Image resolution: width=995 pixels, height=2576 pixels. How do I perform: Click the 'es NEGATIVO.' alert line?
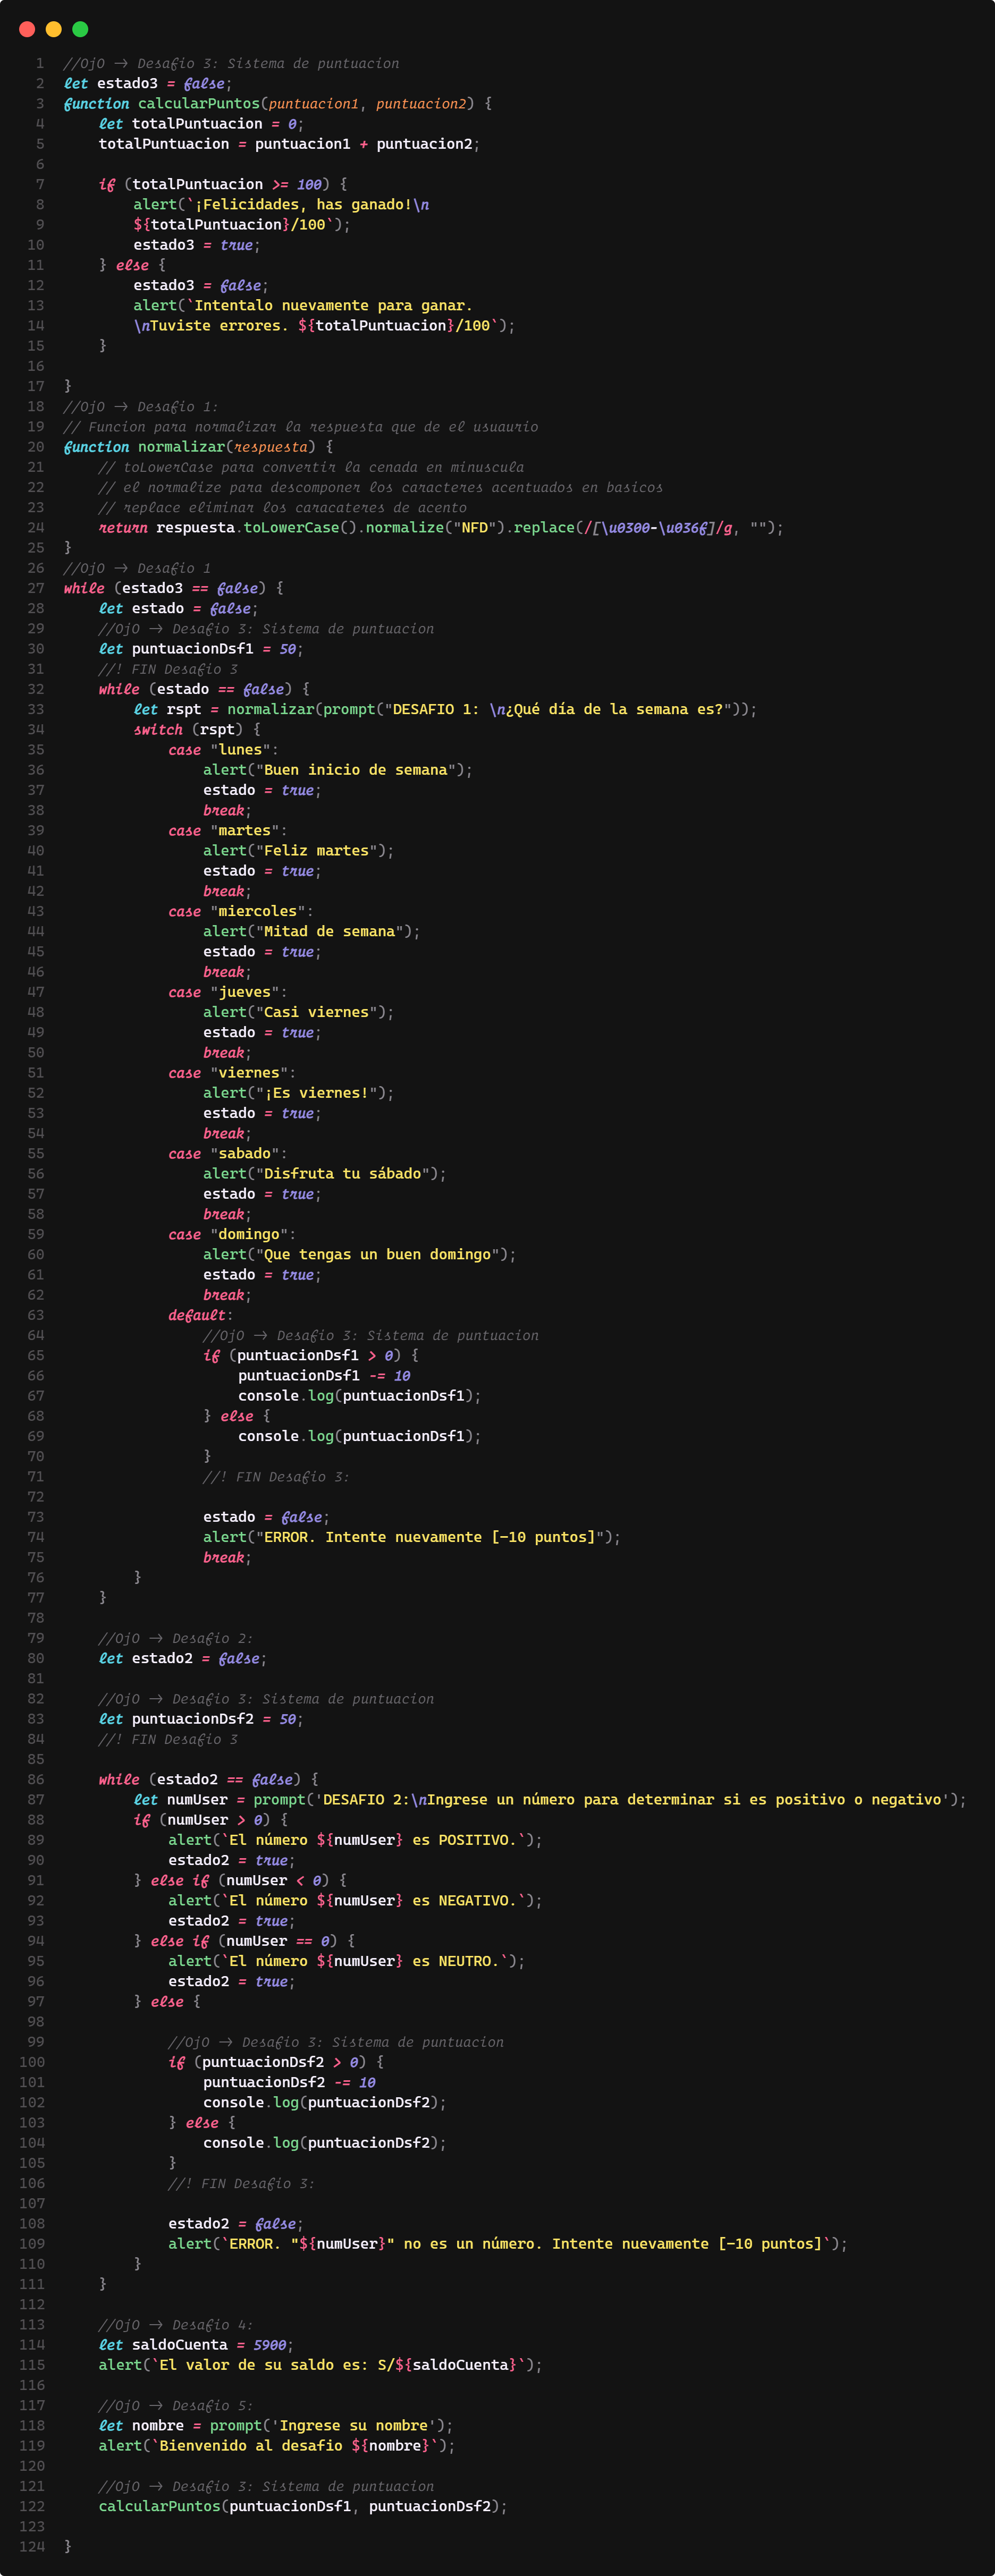coord(356,1901)
